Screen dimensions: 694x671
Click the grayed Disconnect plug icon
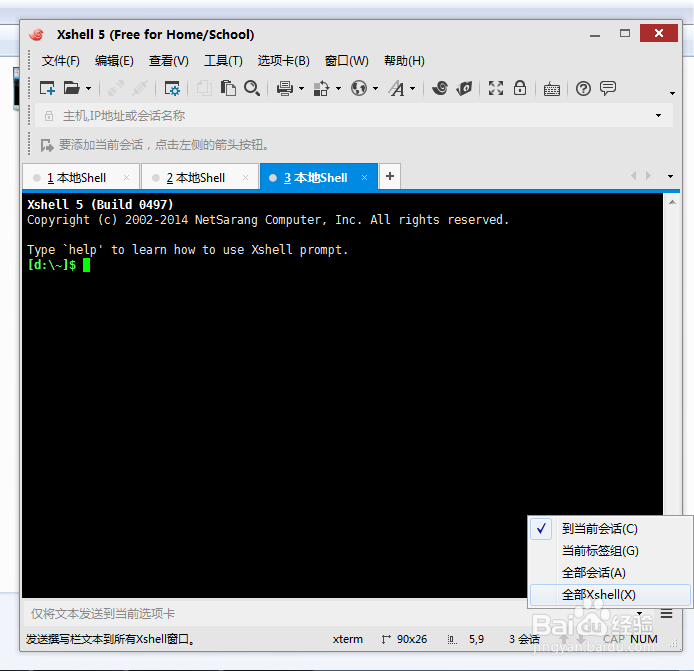click(x=140, y=88)
